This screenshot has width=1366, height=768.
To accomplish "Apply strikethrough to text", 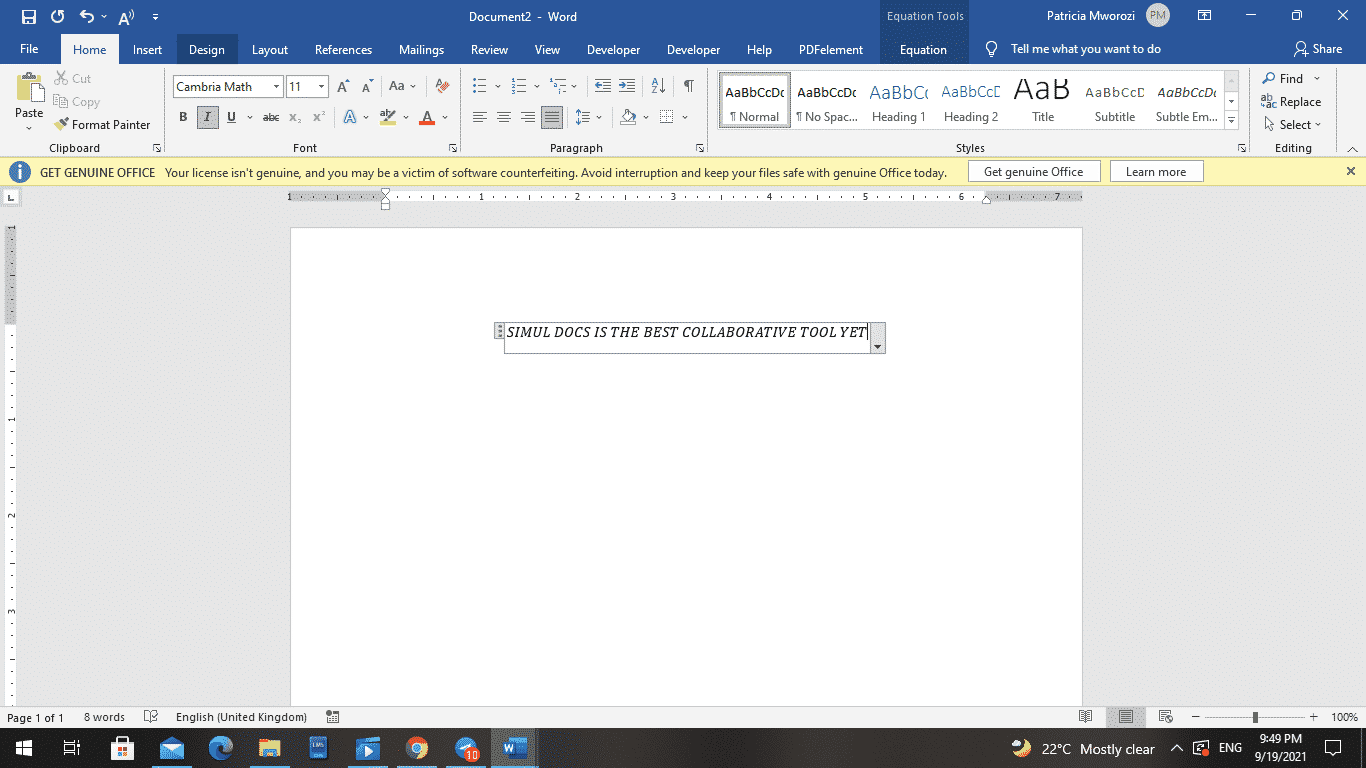I will [270, 117].
